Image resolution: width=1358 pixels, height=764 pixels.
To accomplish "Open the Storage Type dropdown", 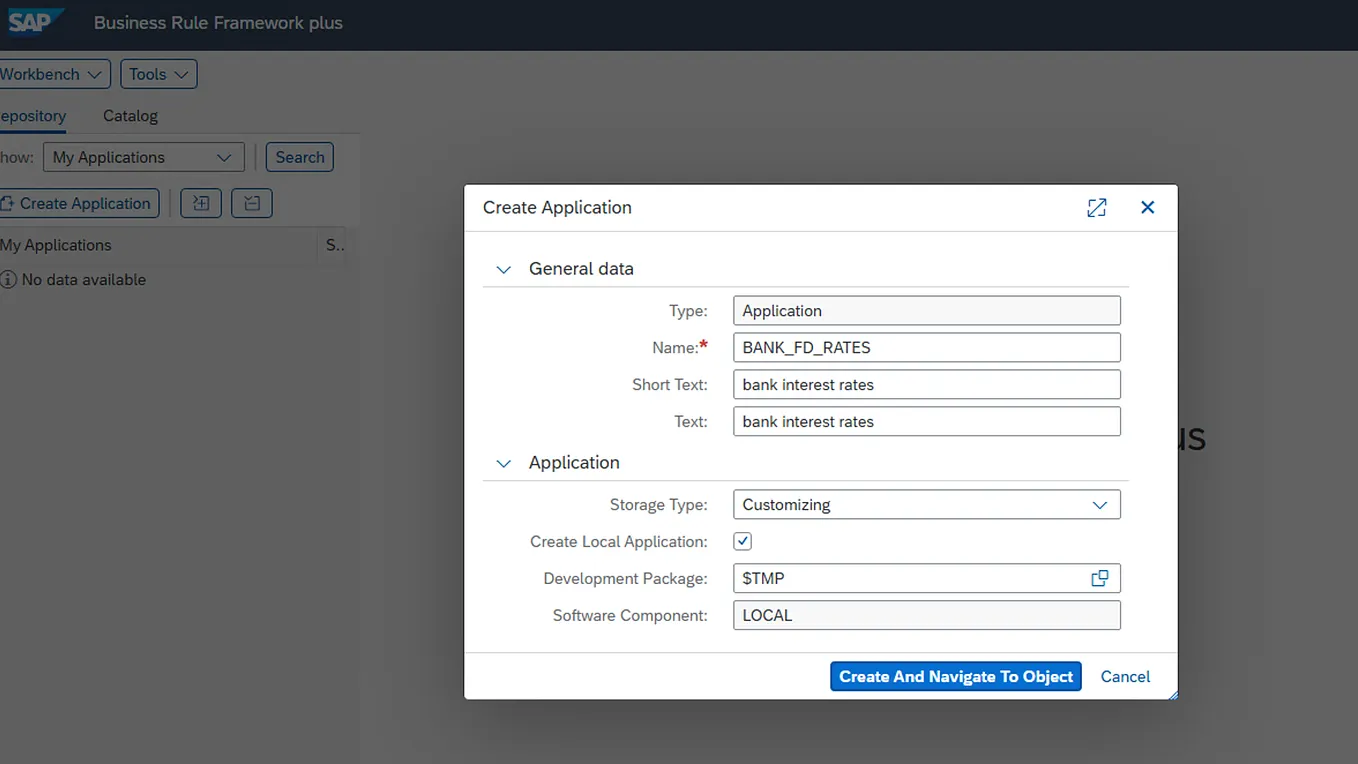I will tap(1099, 504).
